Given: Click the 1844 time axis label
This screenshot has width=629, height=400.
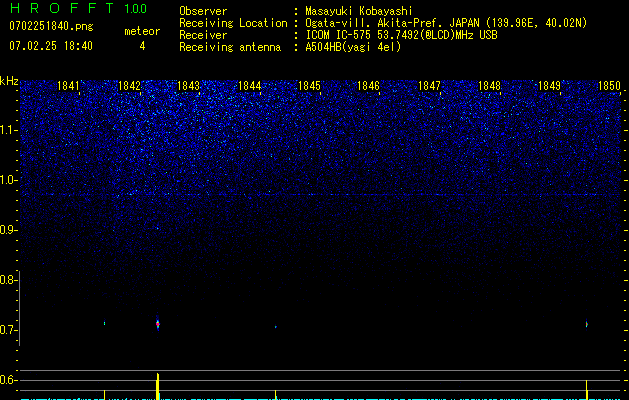Looking at the screenshot, I should pyautogui.click(x=250, y=86).
